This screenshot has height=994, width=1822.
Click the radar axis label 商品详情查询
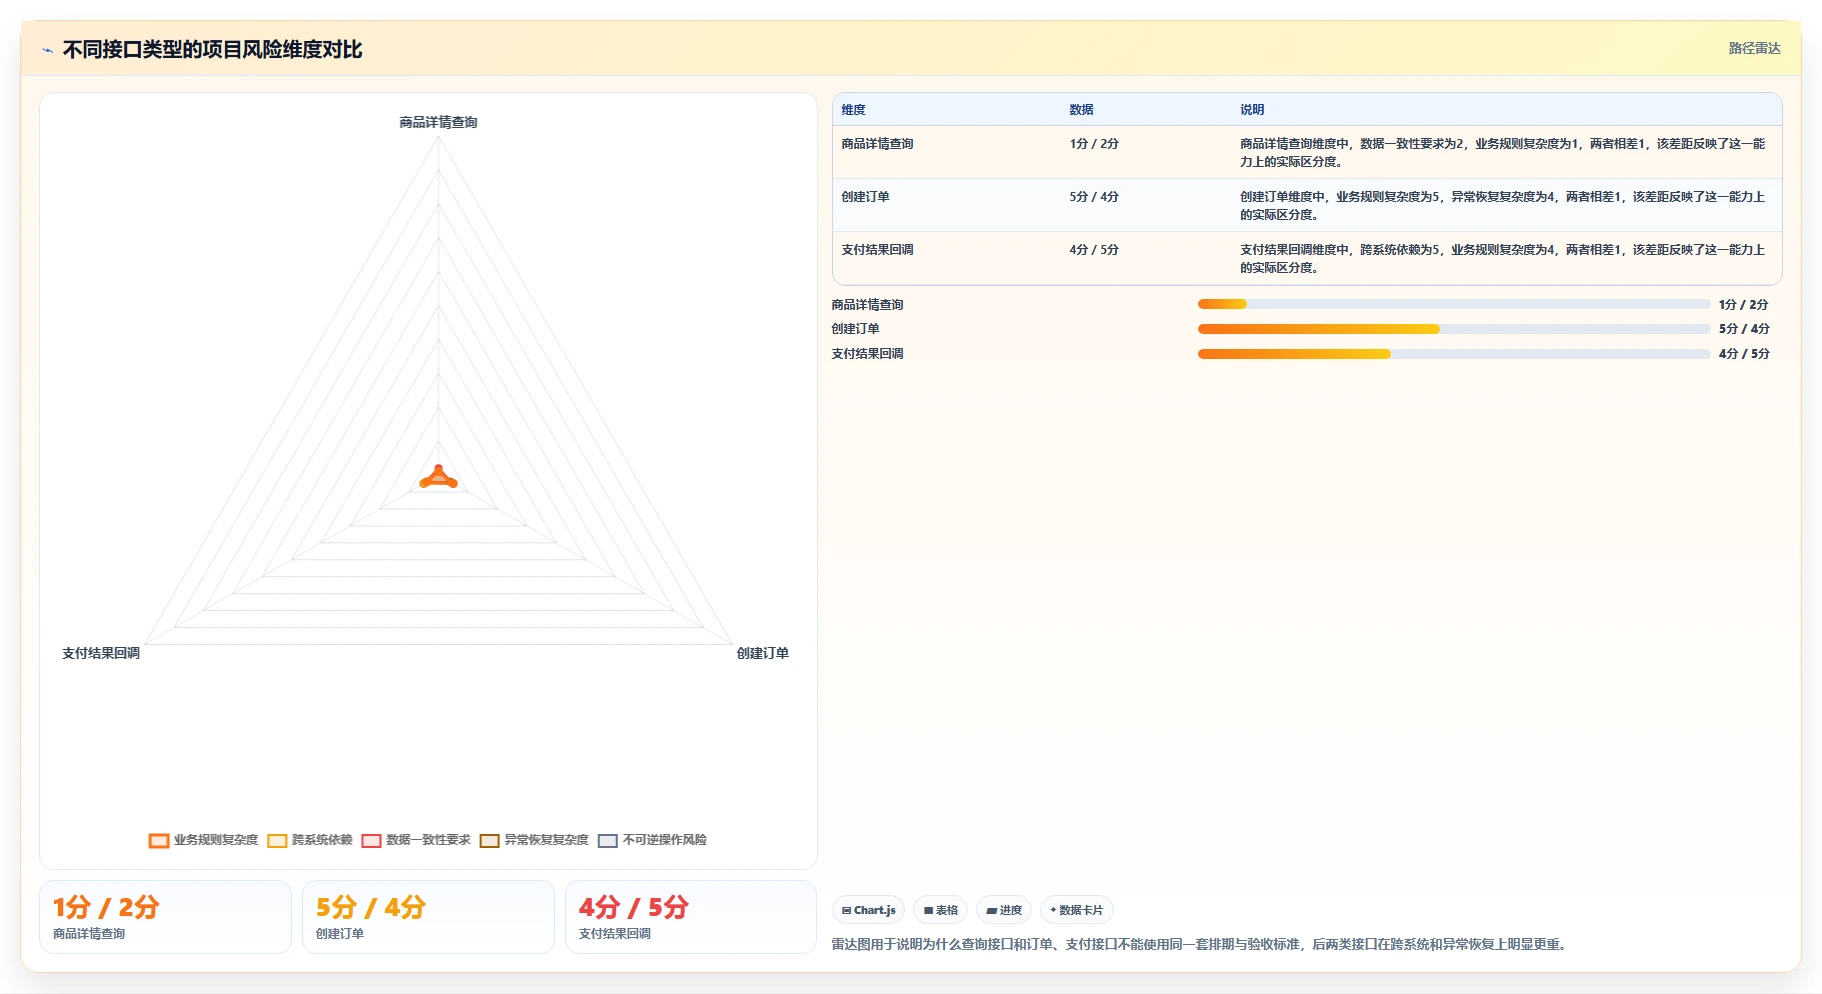(x=438, y=122)
